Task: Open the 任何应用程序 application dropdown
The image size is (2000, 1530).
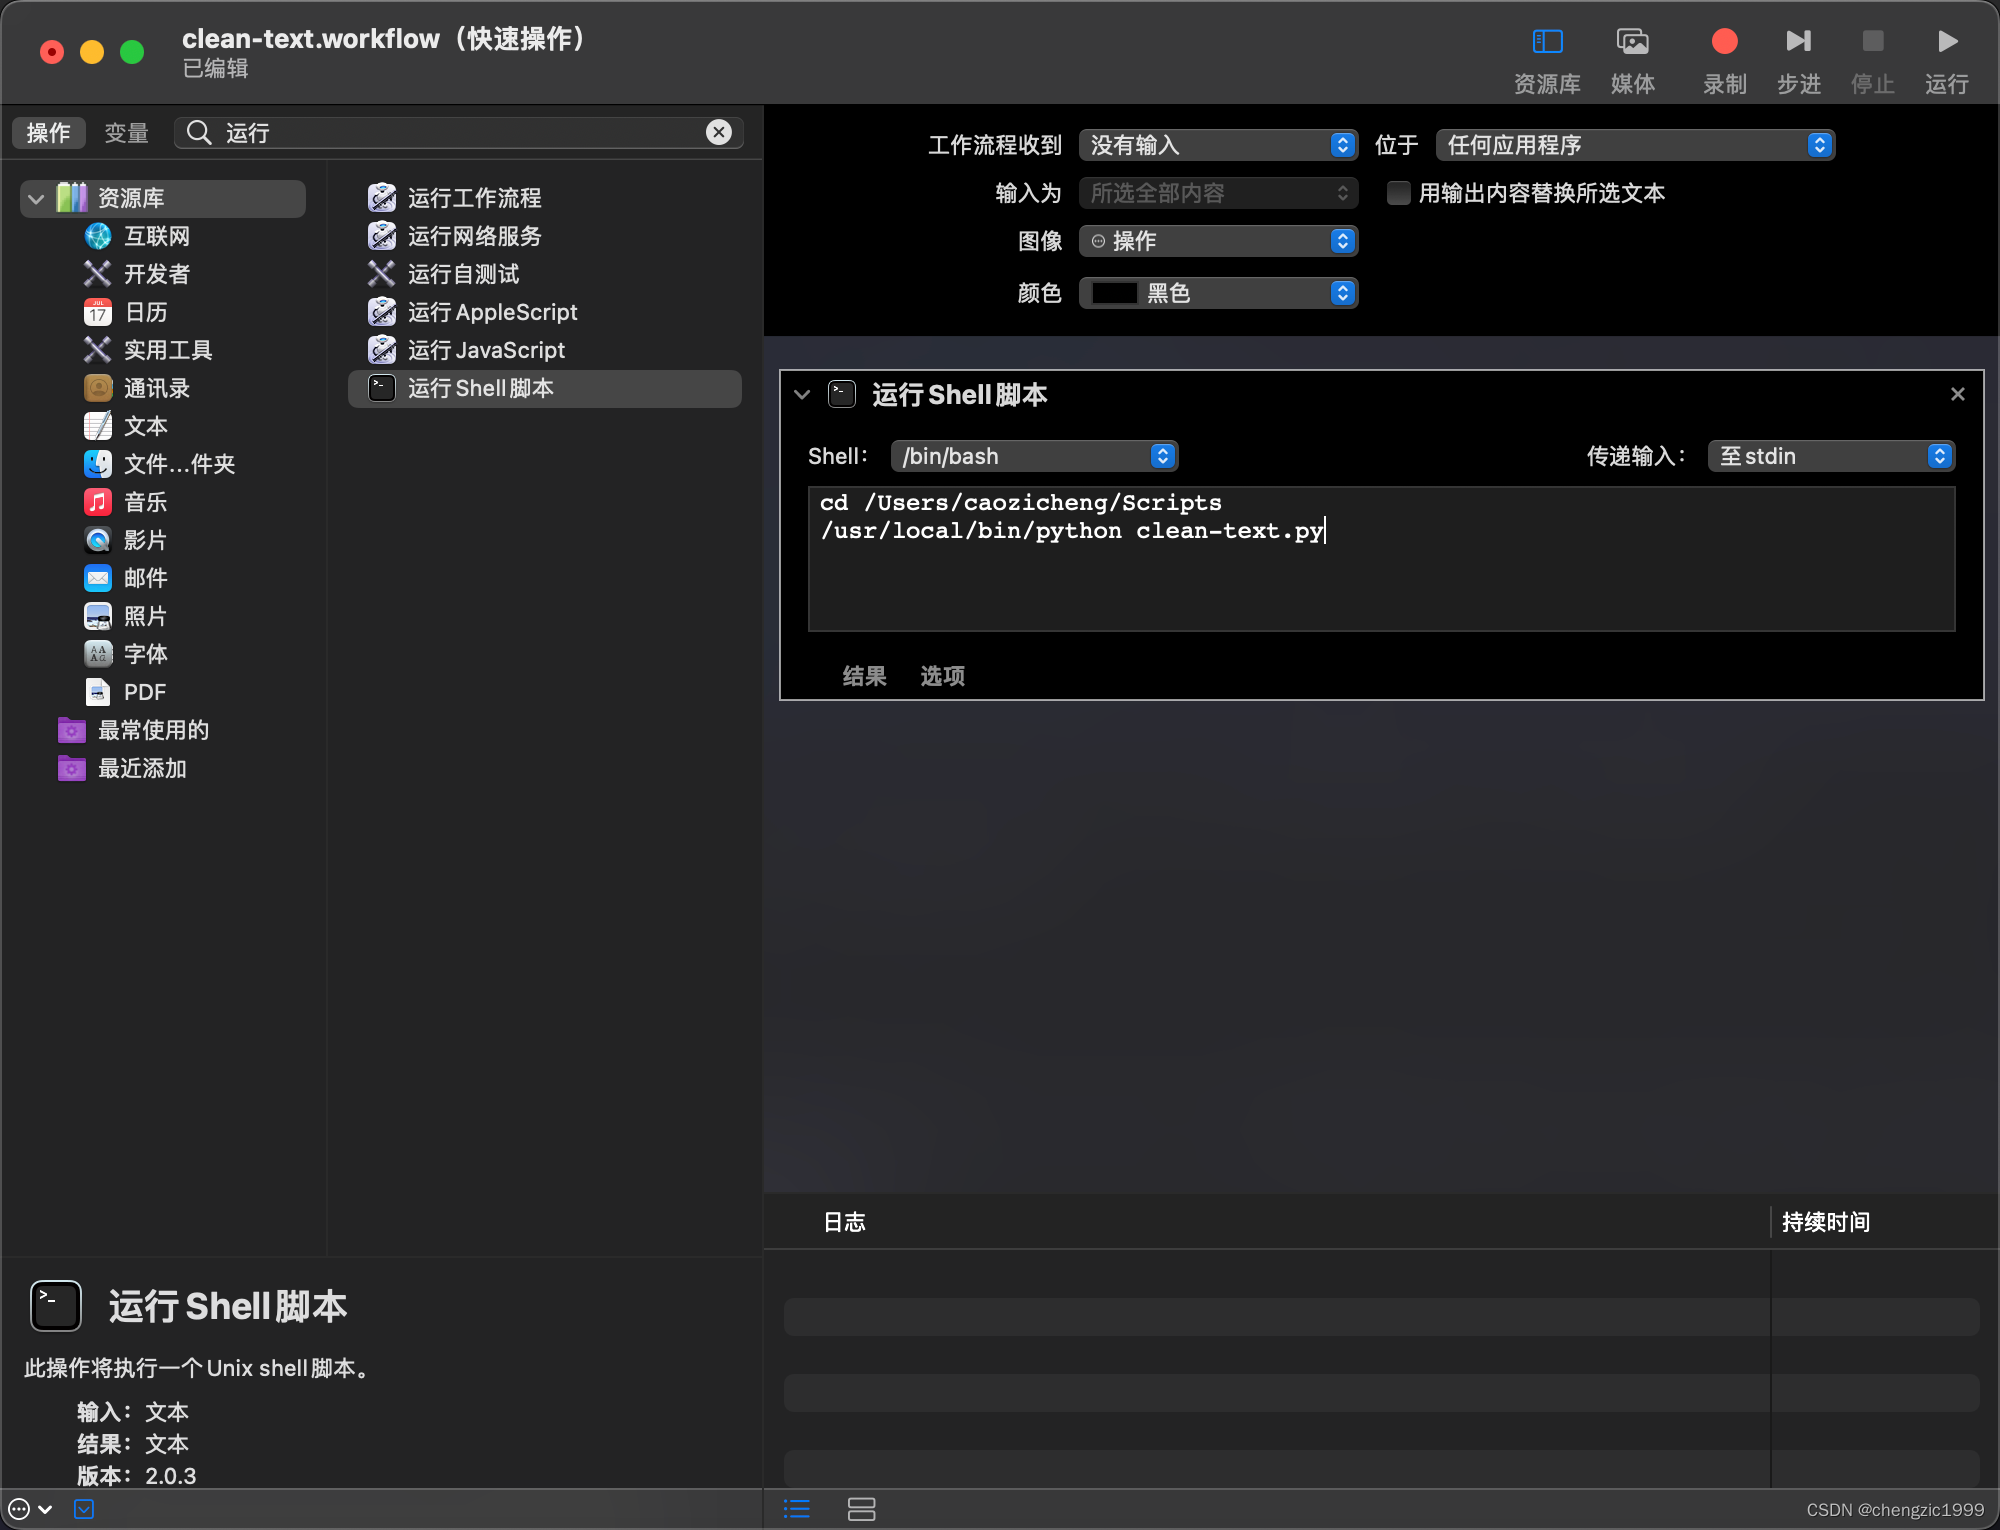Action: pos(1635,145)
